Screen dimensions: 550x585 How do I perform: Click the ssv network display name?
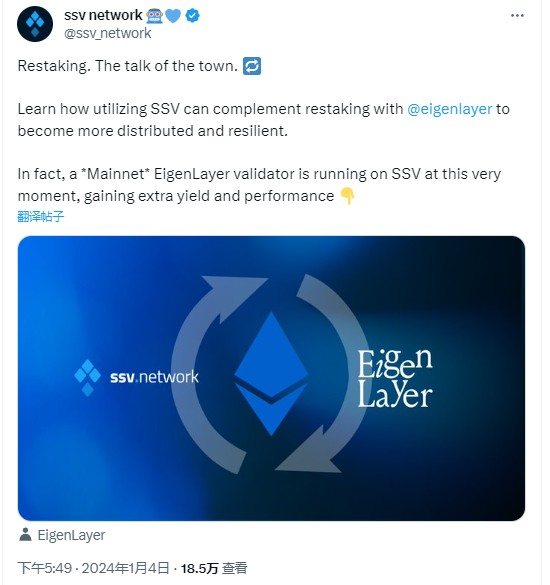(x=103, y=15)
